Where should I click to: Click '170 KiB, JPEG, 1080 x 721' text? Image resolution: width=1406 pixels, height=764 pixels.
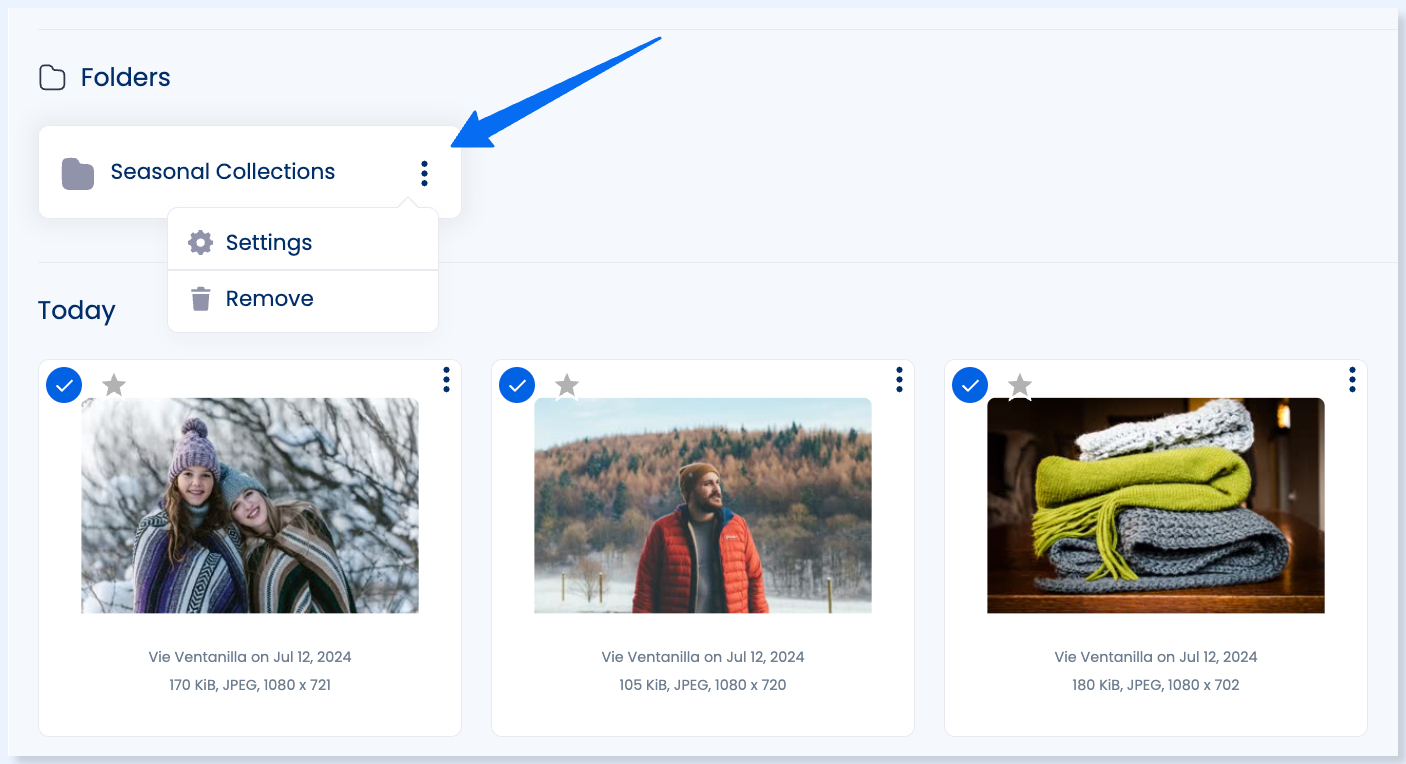click(250, 685)
